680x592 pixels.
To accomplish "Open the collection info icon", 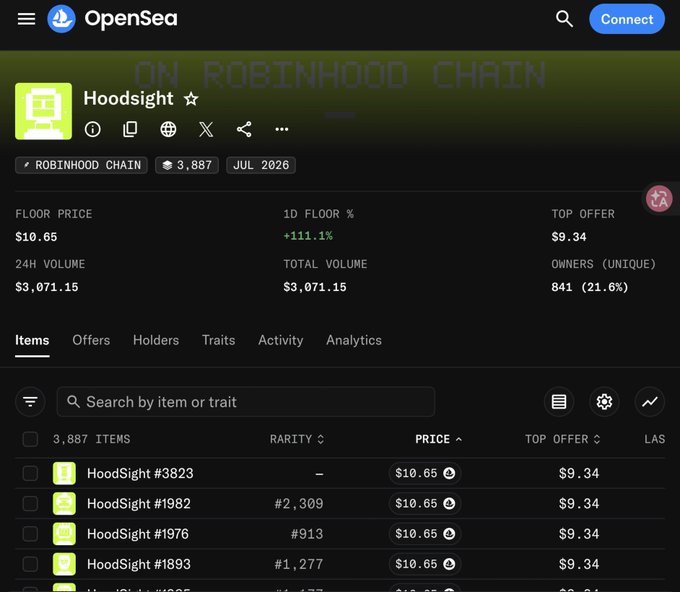I will [92, 129].
